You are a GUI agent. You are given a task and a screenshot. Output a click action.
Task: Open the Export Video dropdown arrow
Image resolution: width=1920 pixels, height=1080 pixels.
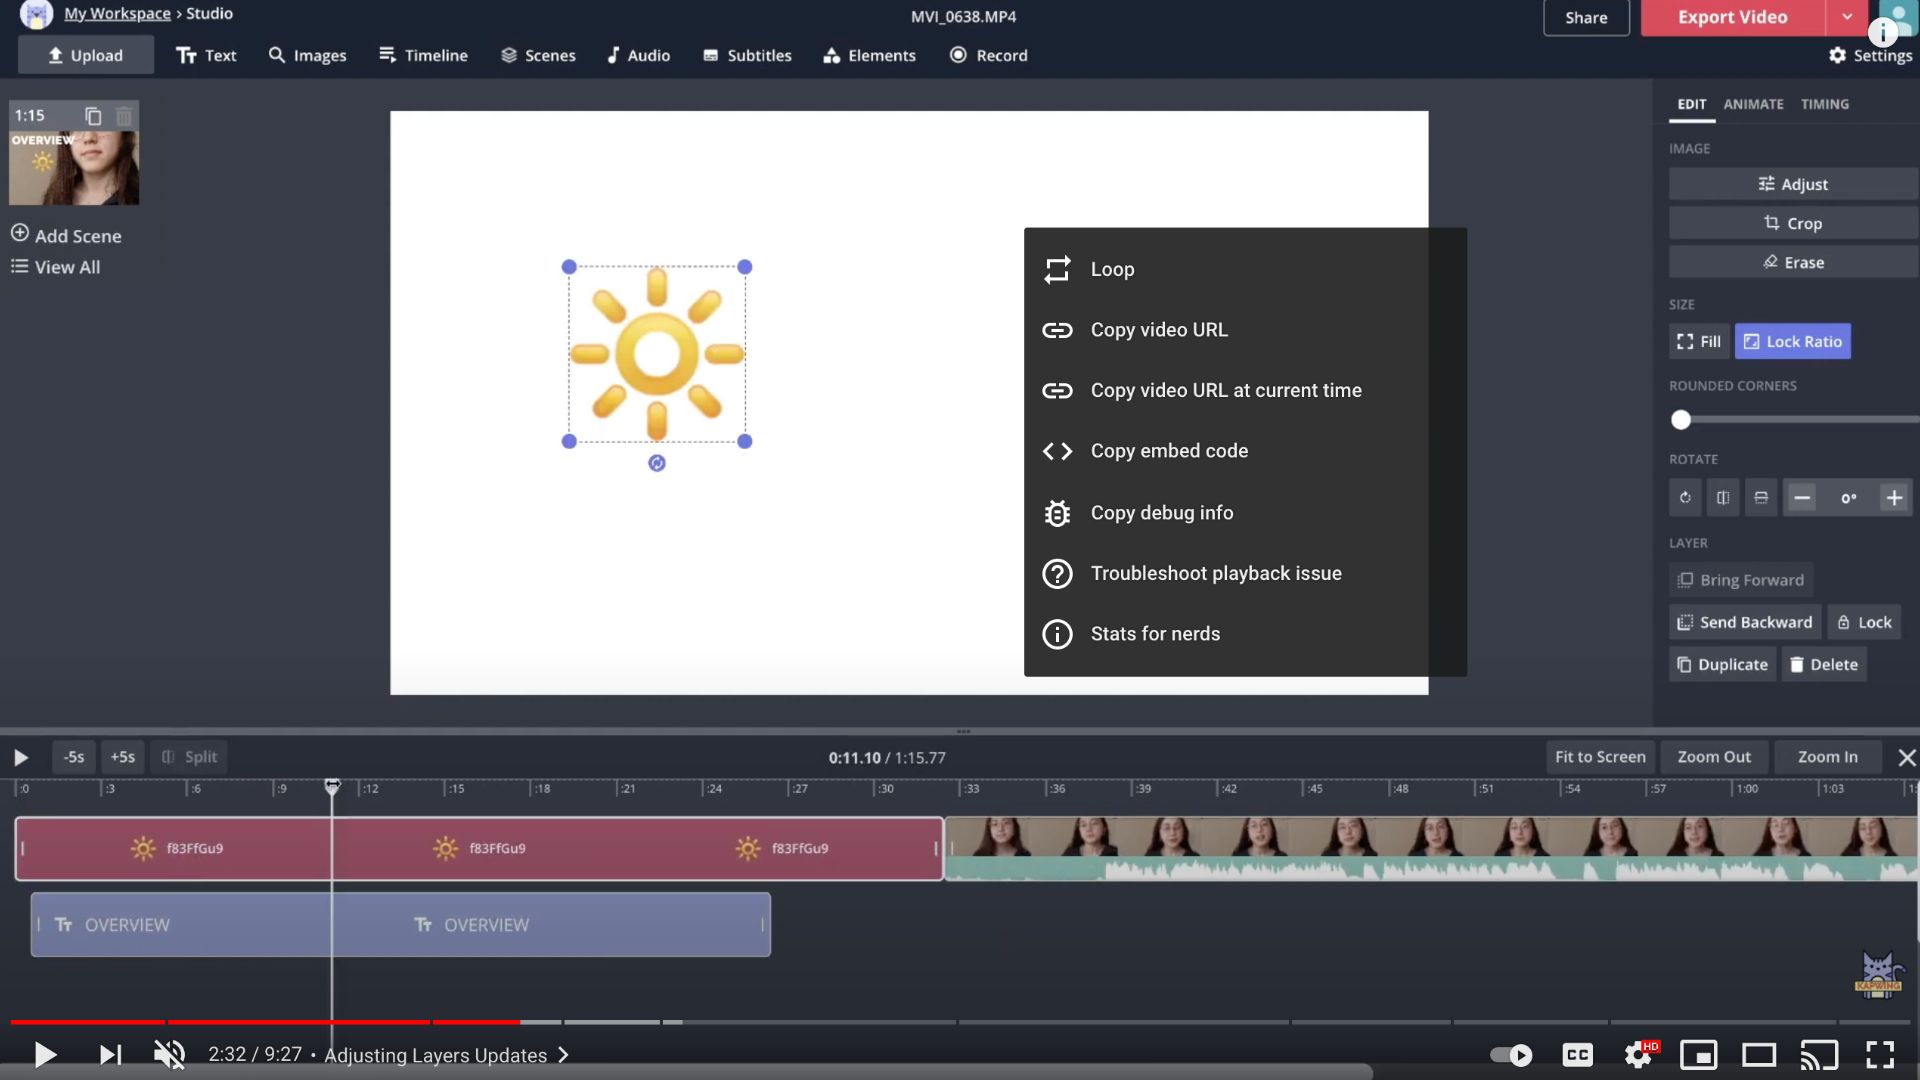tap(1847, 17)
